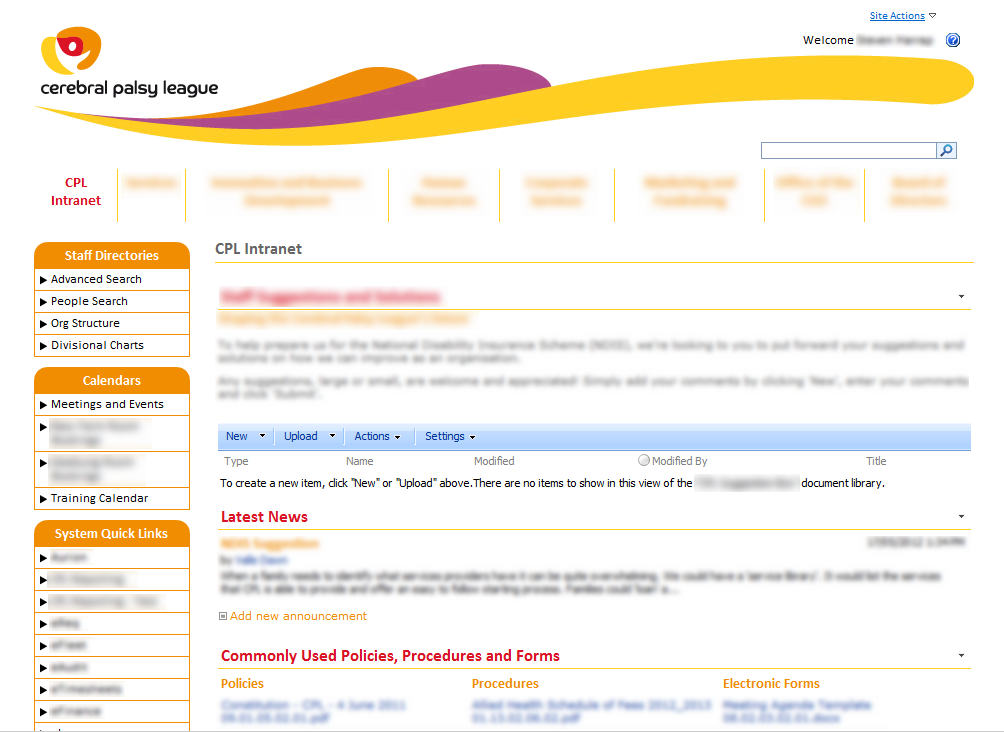Sort by the Name column header
This screenshot has height=732, width=1004.
tap(360, 461)
